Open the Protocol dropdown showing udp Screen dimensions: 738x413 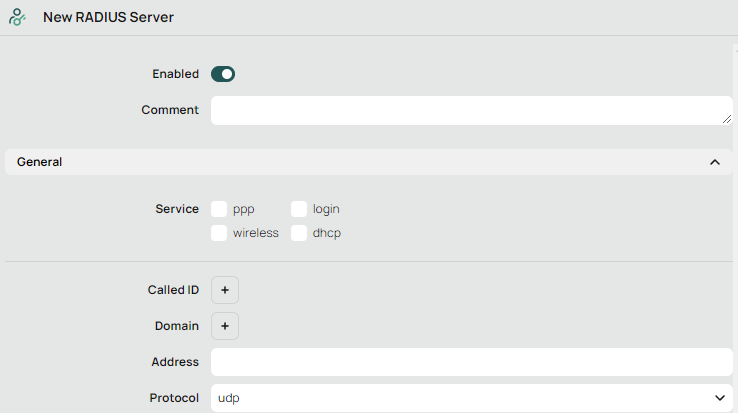472,398
